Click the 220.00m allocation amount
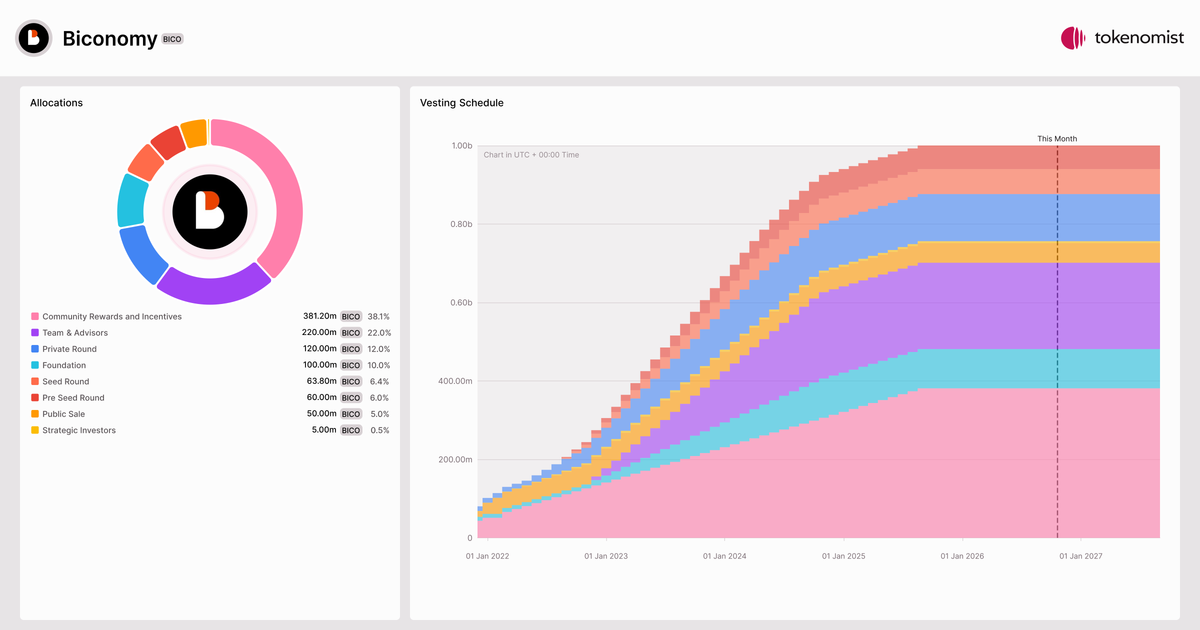 click(320, 333)
